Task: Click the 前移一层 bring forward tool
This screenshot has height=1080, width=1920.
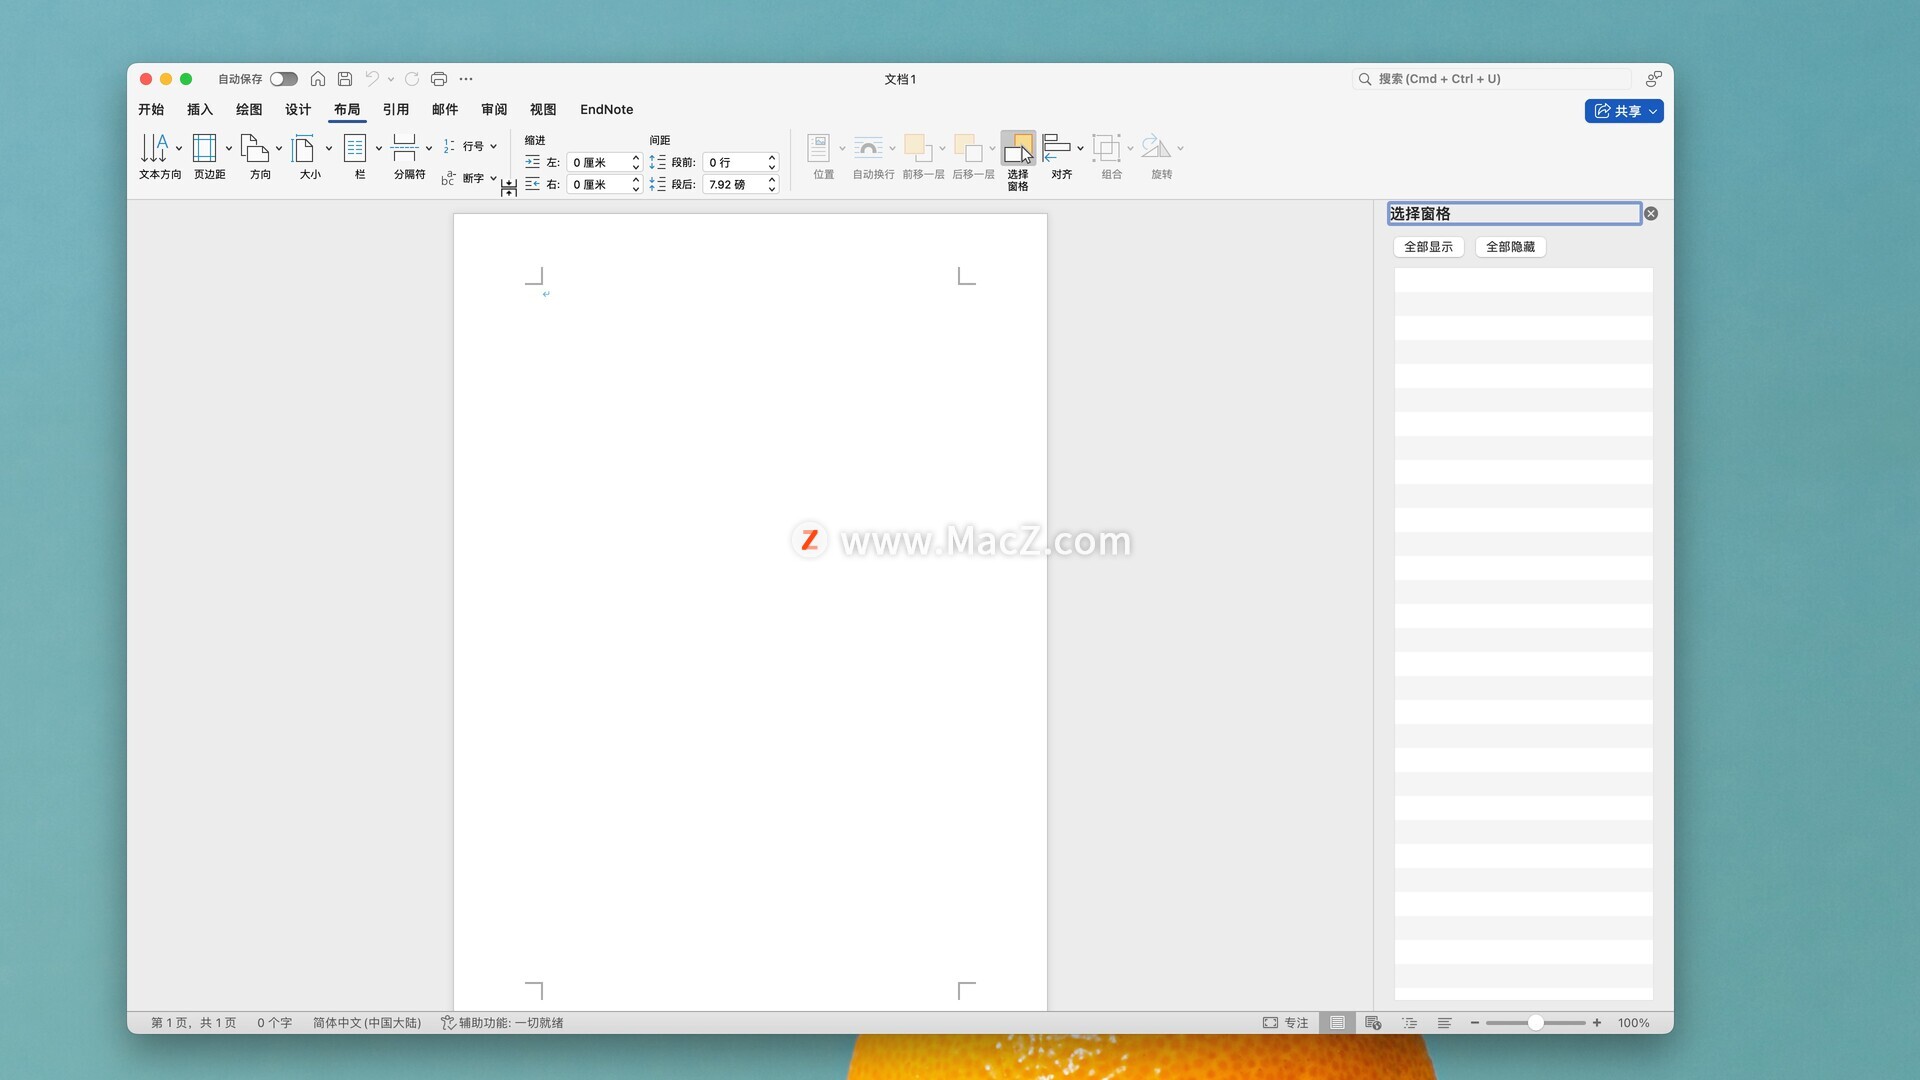Action: tap(923, 156)
